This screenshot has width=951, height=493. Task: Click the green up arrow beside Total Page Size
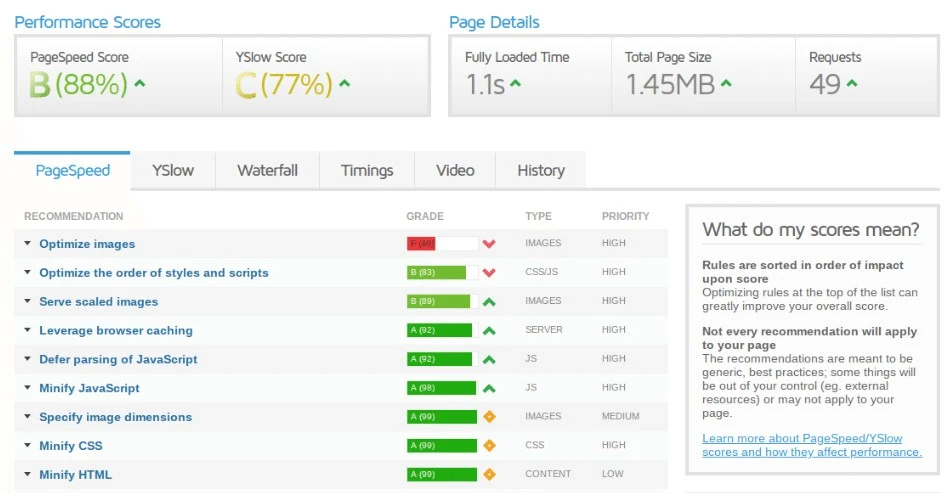pos(726,83)
